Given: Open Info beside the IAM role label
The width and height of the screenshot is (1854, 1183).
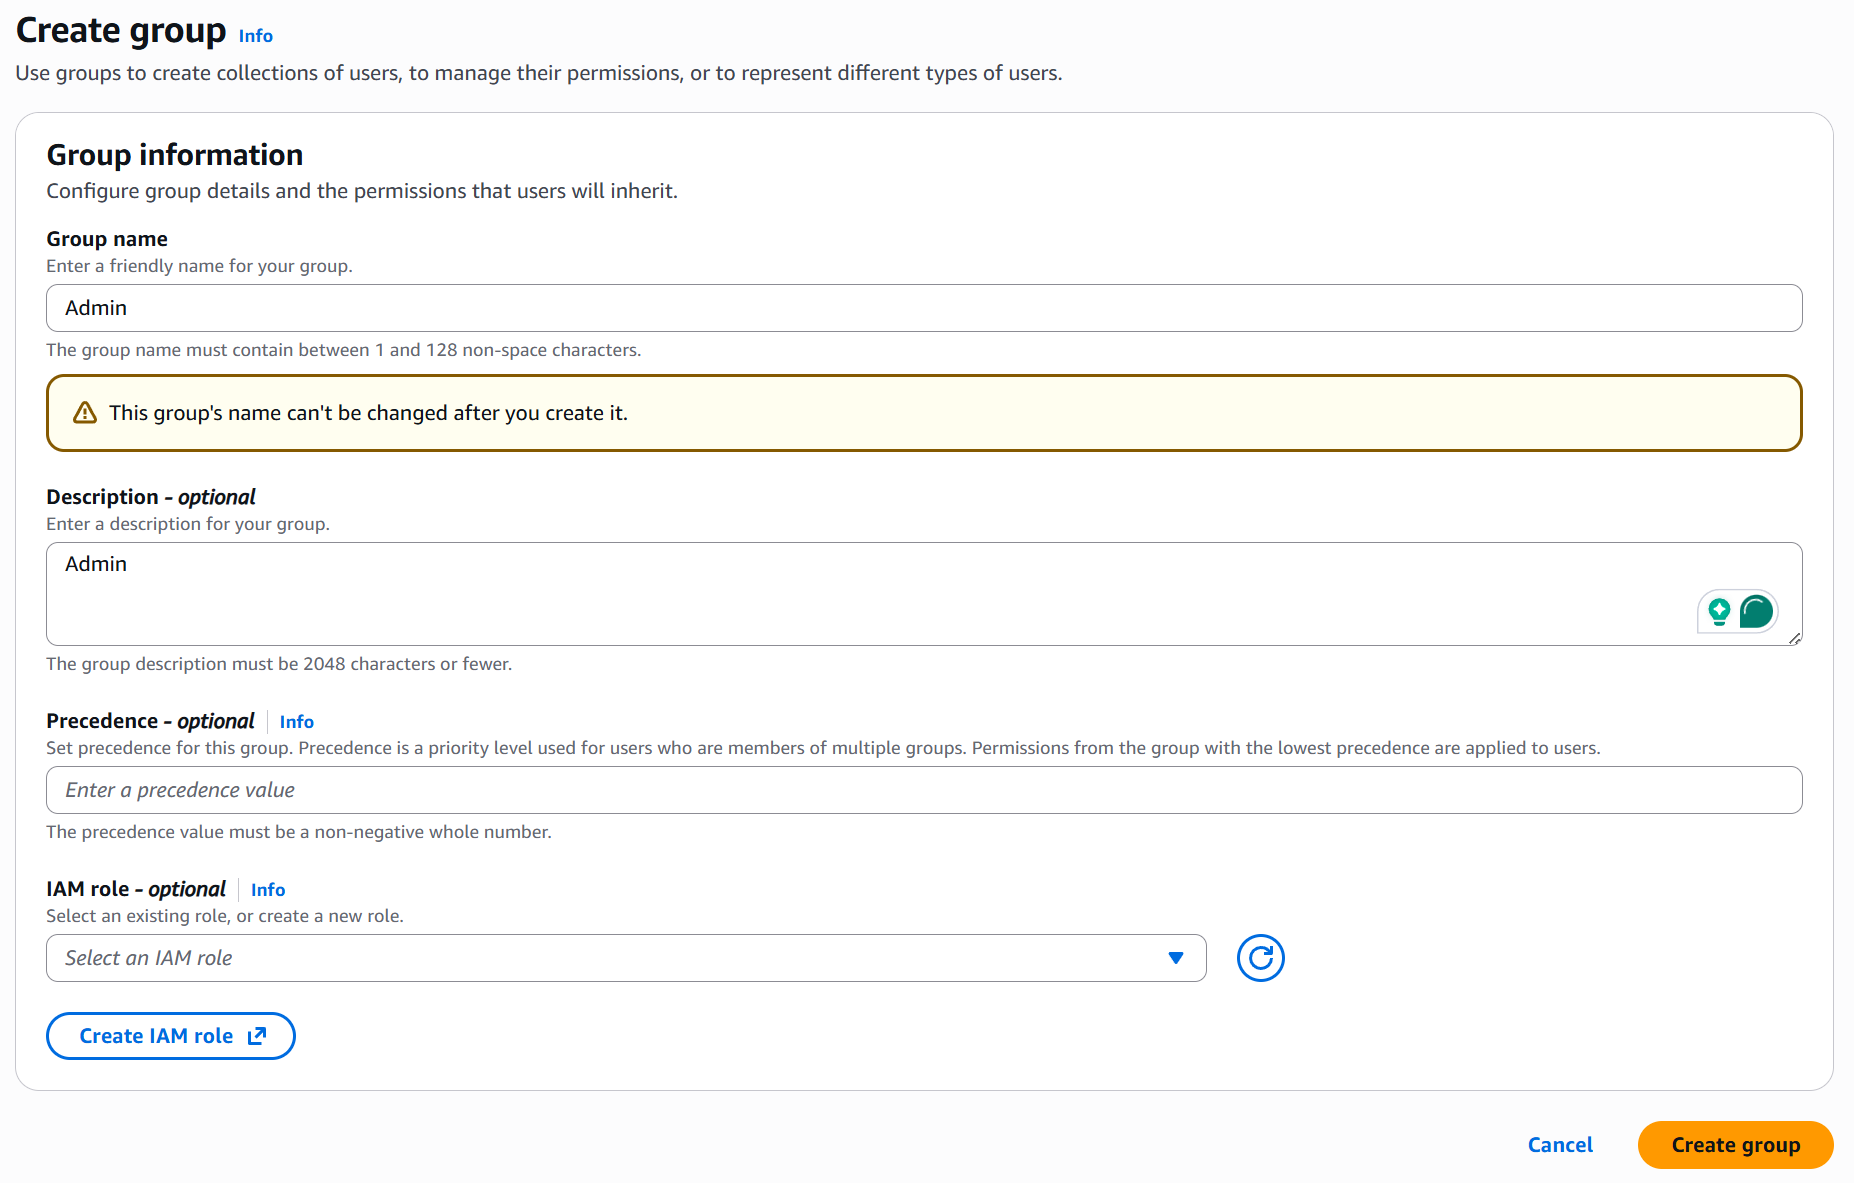Looking at the screenshot, I should pos(268,889).
